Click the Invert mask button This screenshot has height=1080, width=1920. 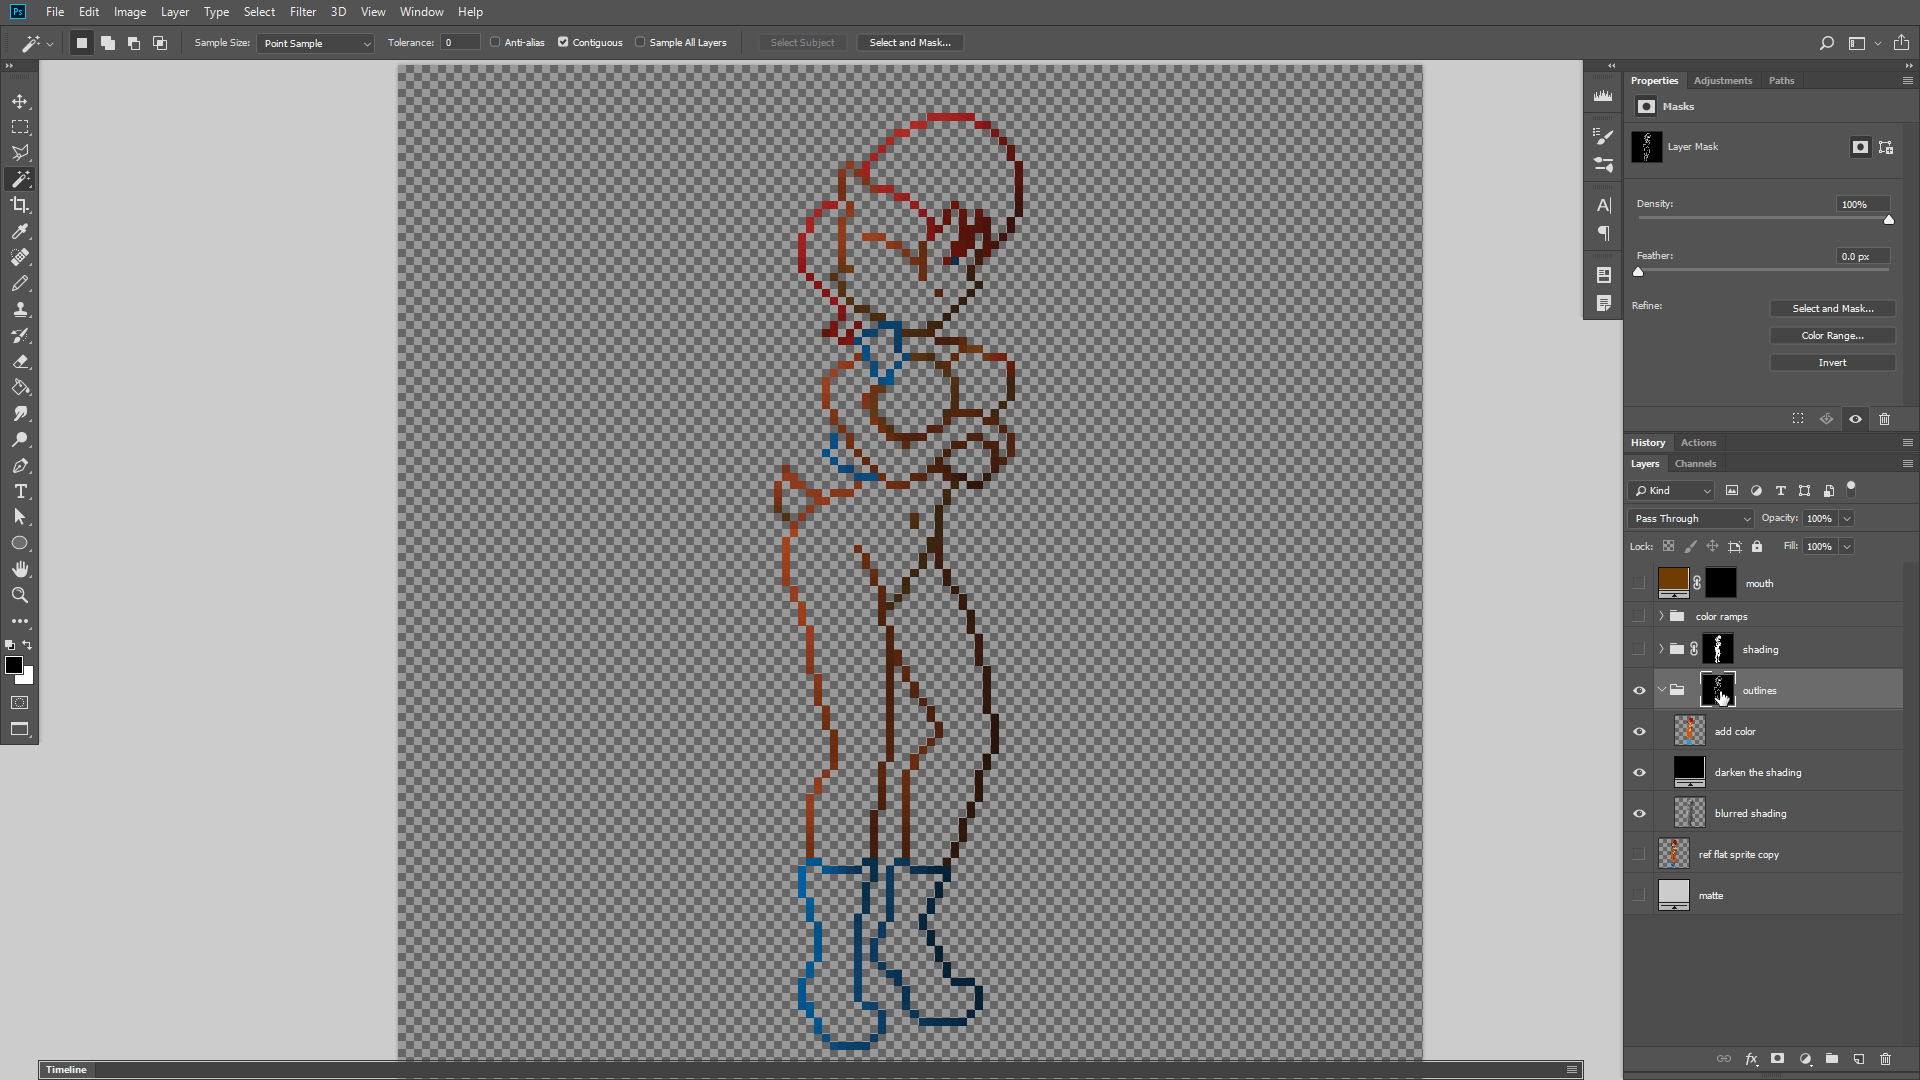1832,362
